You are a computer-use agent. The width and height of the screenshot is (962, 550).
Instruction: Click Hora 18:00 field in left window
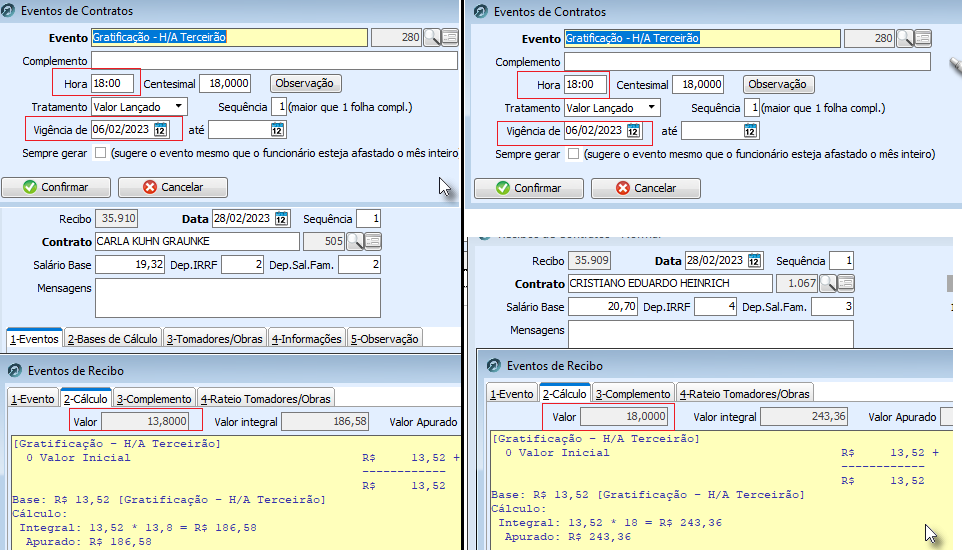pos(112,83)
